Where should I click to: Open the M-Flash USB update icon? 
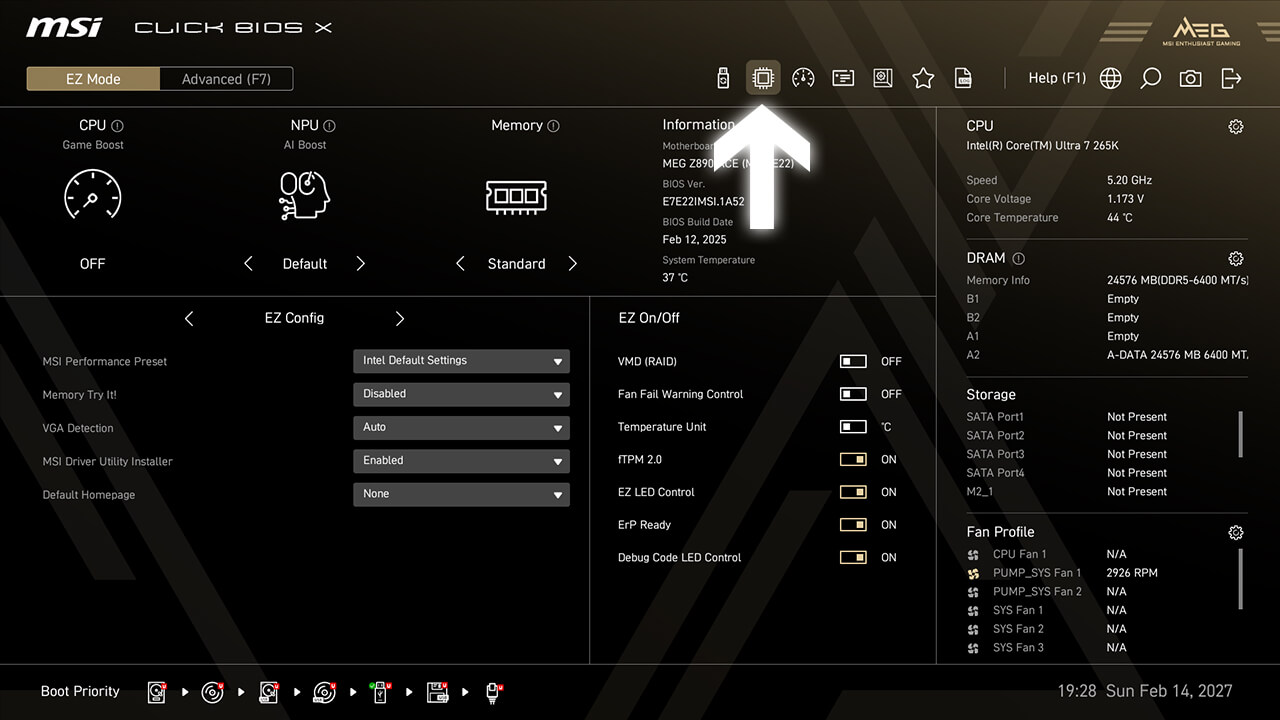(x=724, y=78)
